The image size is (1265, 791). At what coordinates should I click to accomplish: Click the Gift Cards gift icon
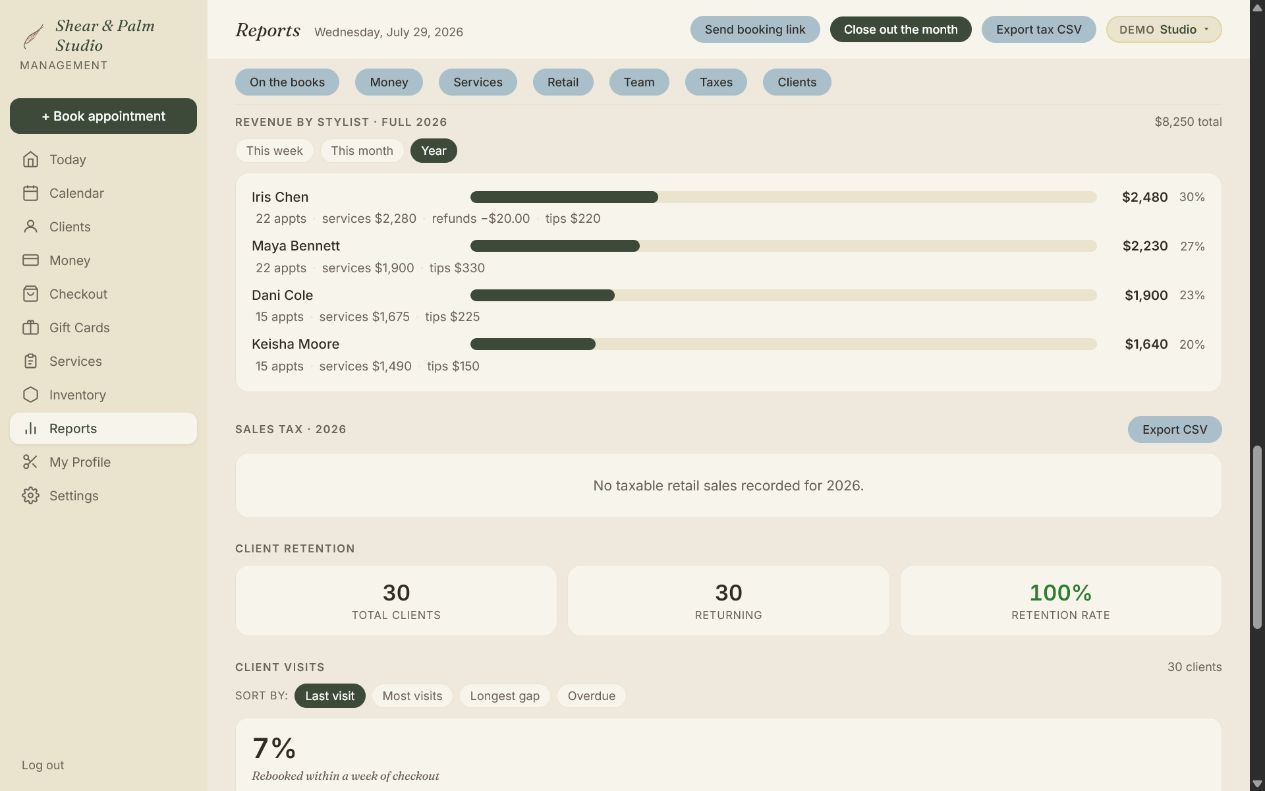31,328
